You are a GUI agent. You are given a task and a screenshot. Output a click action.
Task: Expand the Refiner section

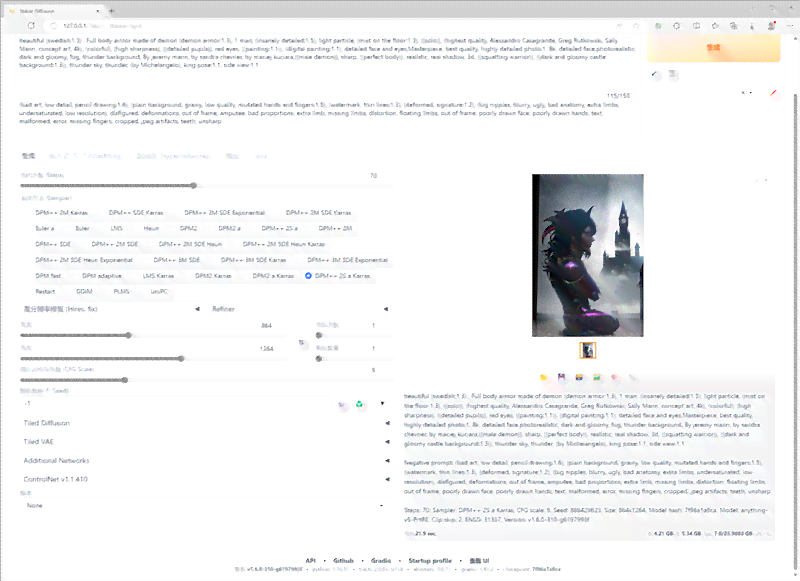[x=300, y=309]
